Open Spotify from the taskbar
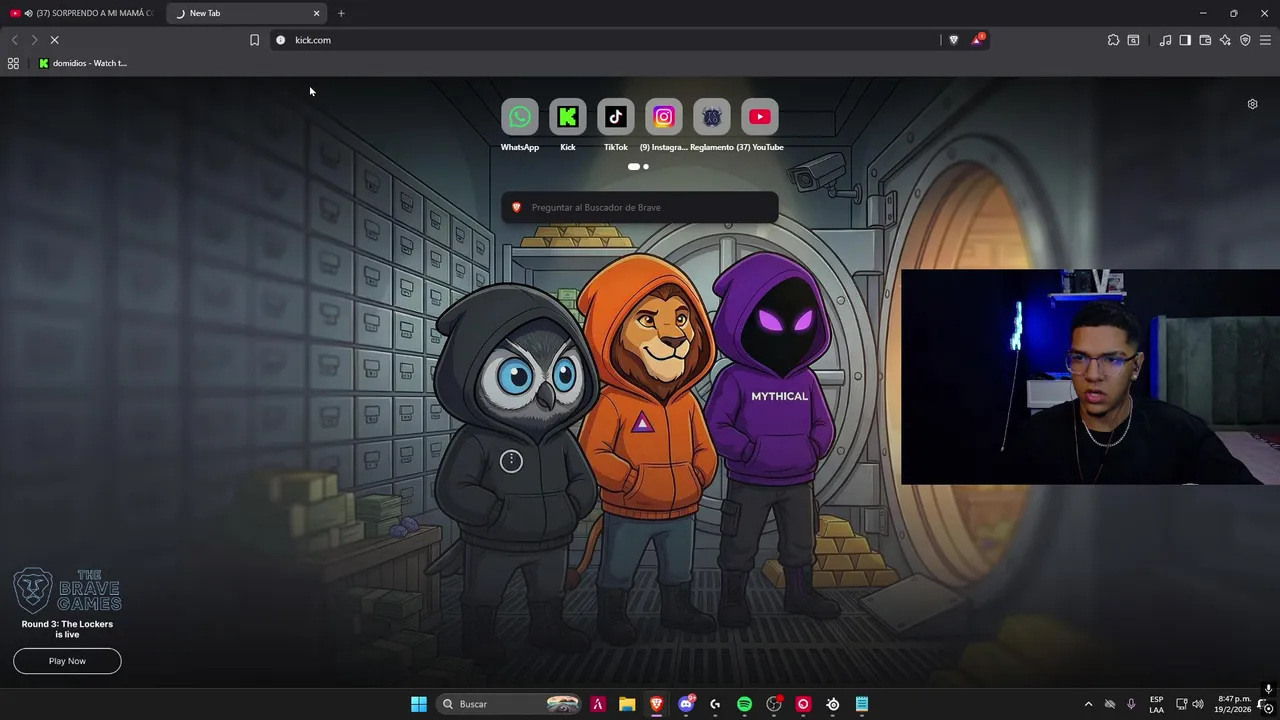Image resolution: width=1280 pixels, height=720 pixels. click(x=744, y=704)
